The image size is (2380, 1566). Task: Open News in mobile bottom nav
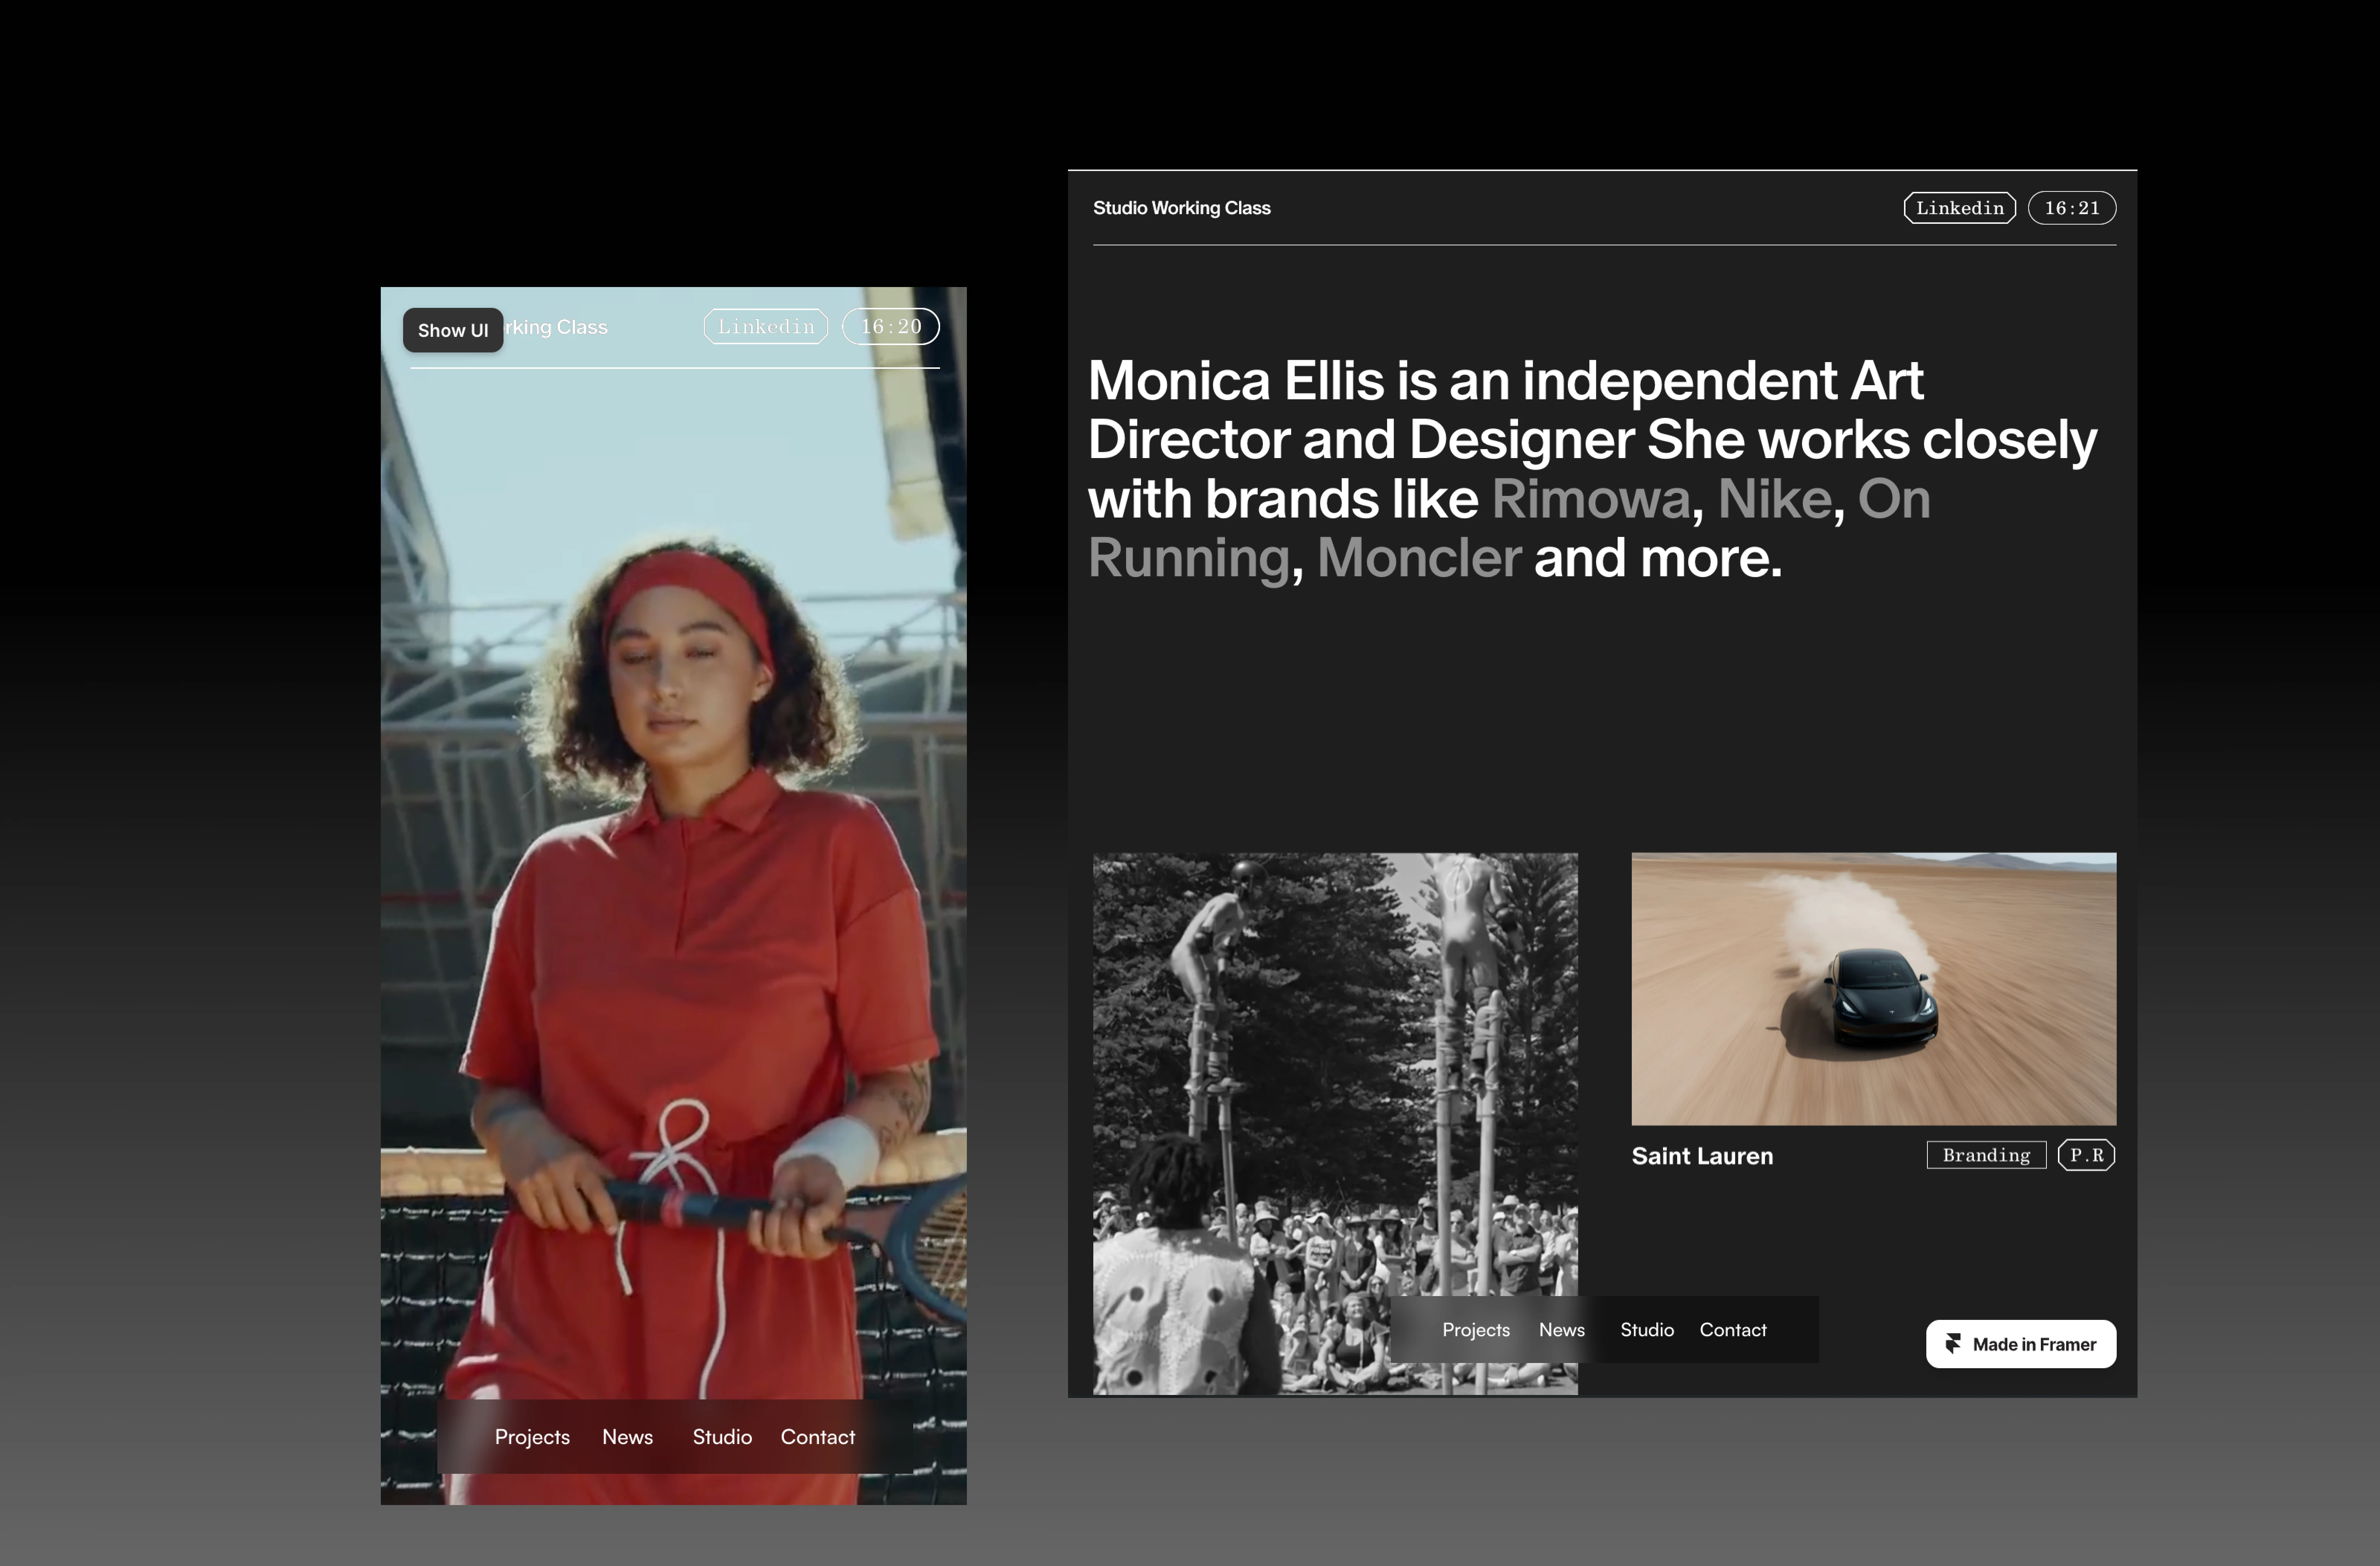click(627, 1437)
